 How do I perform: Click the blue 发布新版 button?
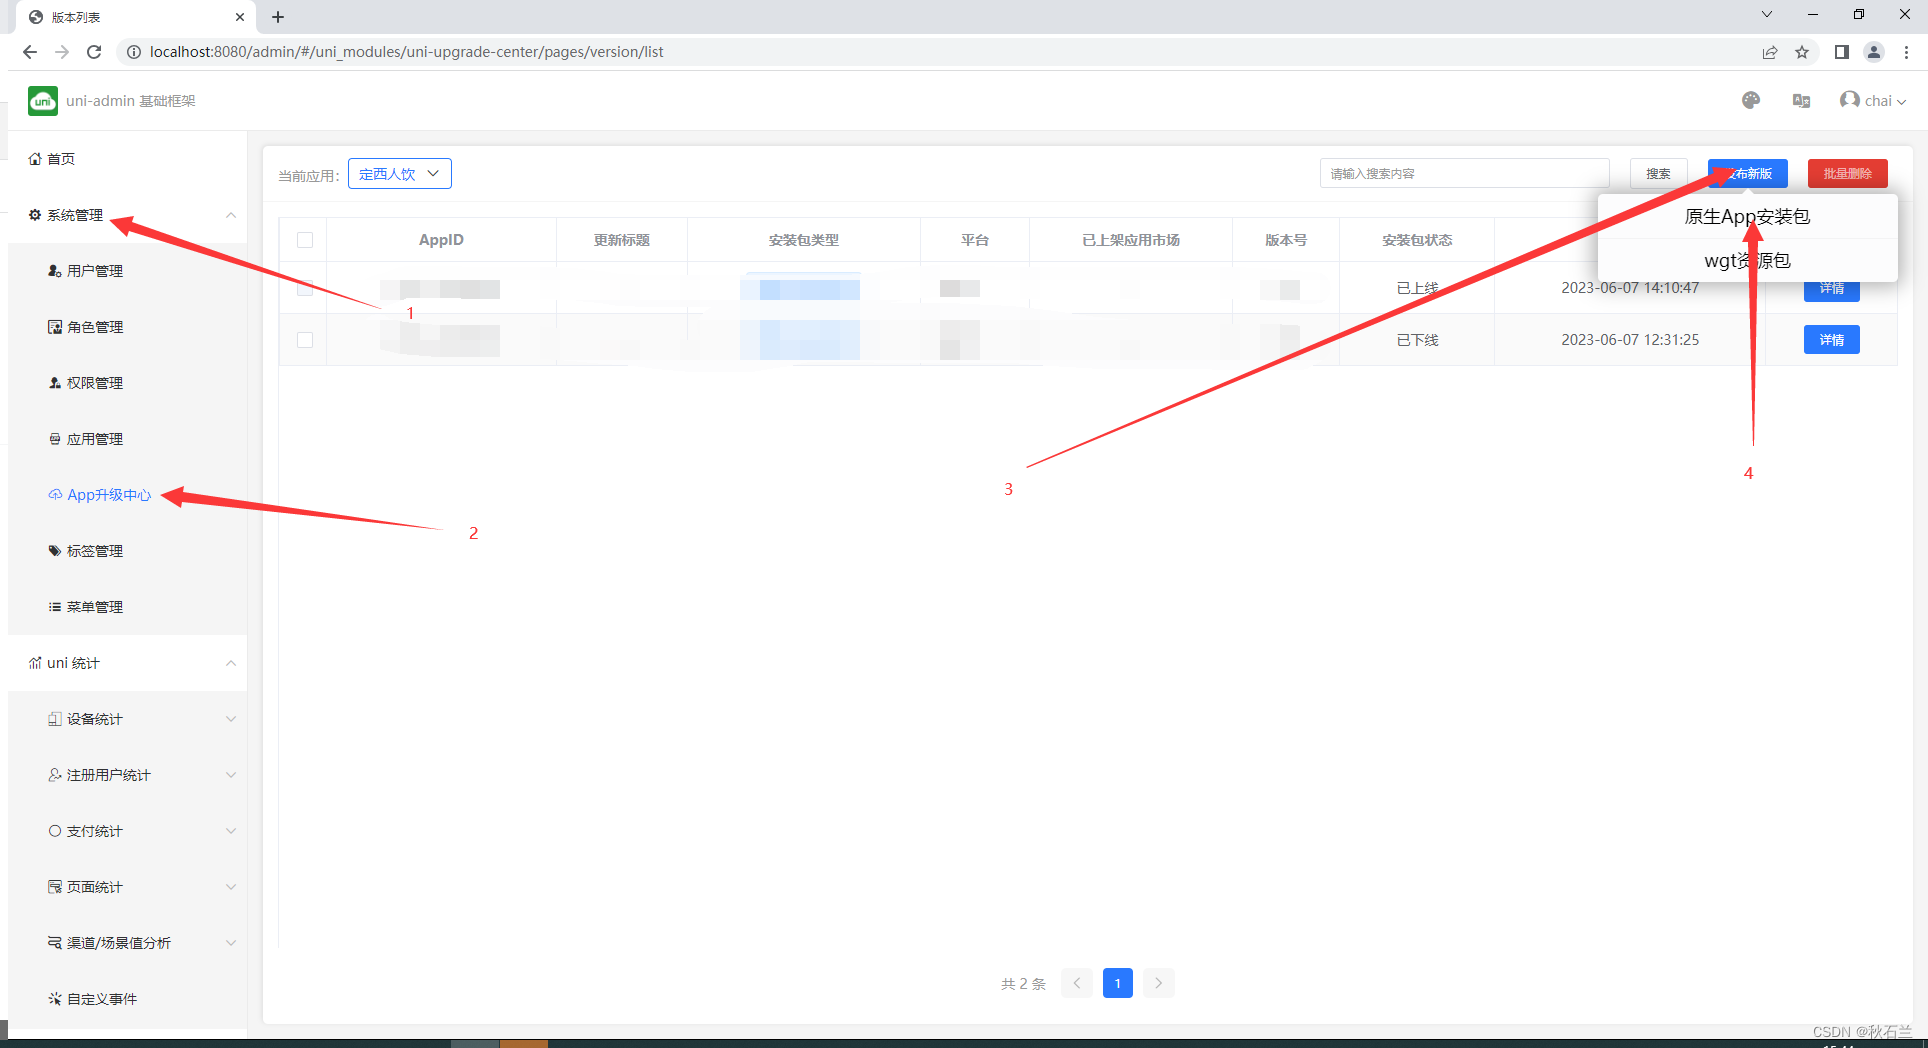point(1748,174)
